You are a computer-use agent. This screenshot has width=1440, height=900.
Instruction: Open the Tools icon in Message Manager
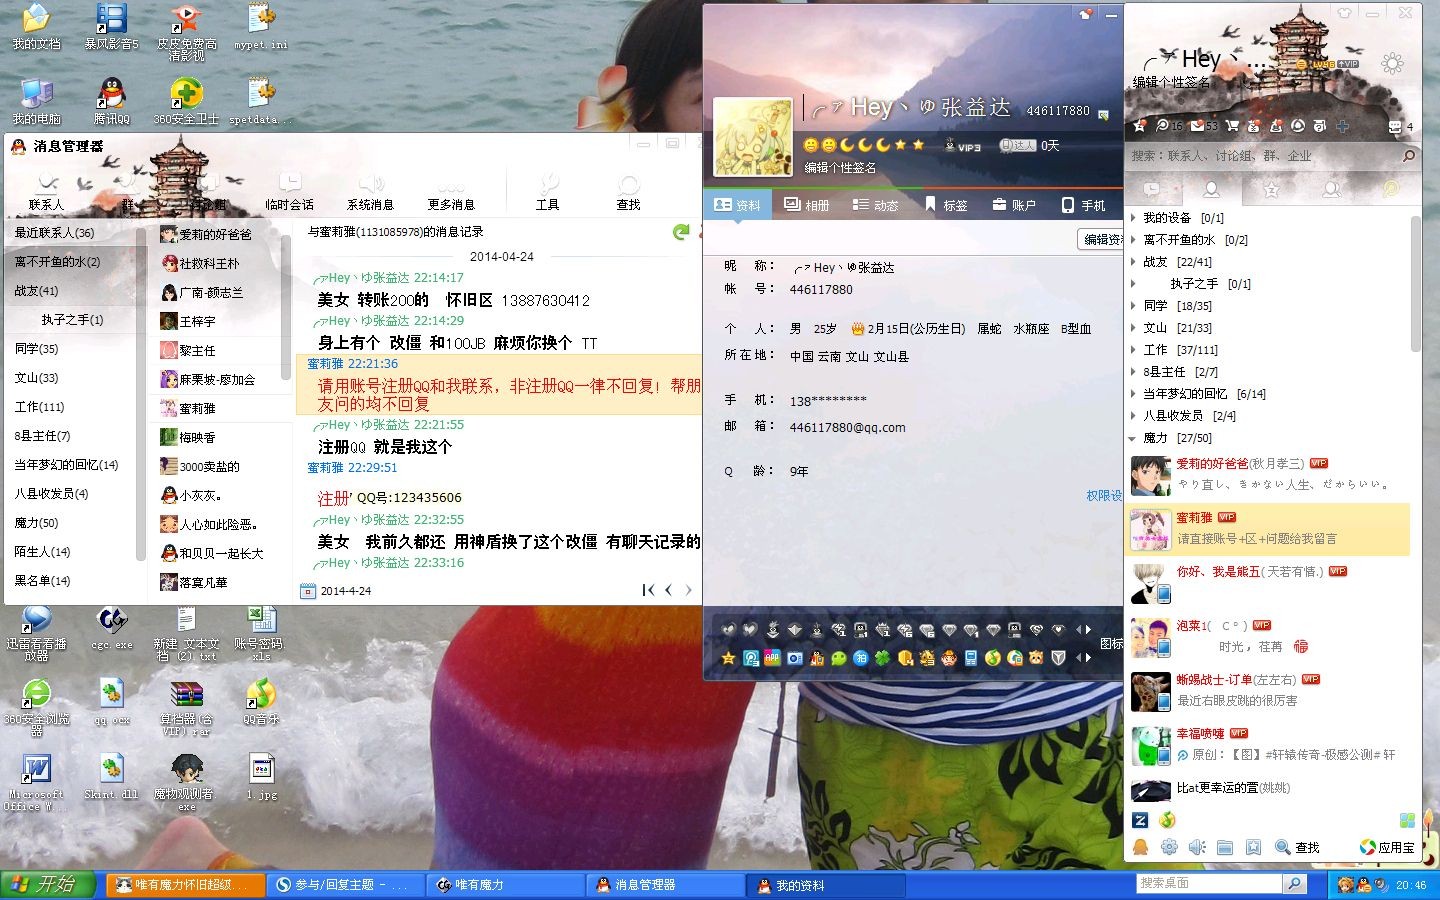click(548, 190)
